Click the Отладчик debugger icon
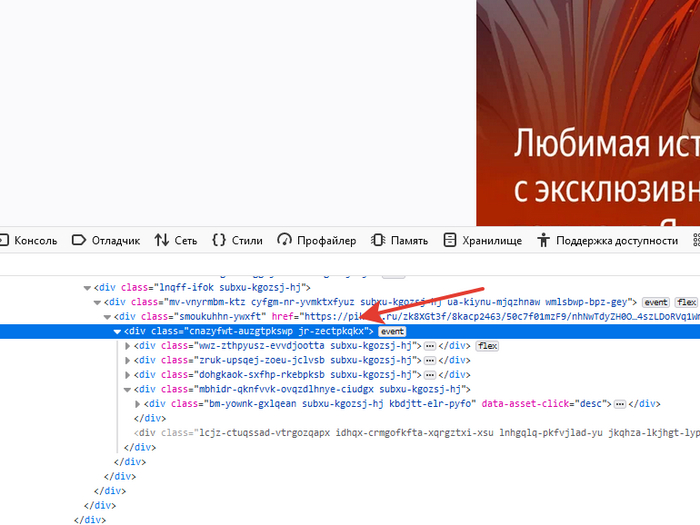This screenshot has width=700, height=525. pyautogui.click(x=79, y=240)
